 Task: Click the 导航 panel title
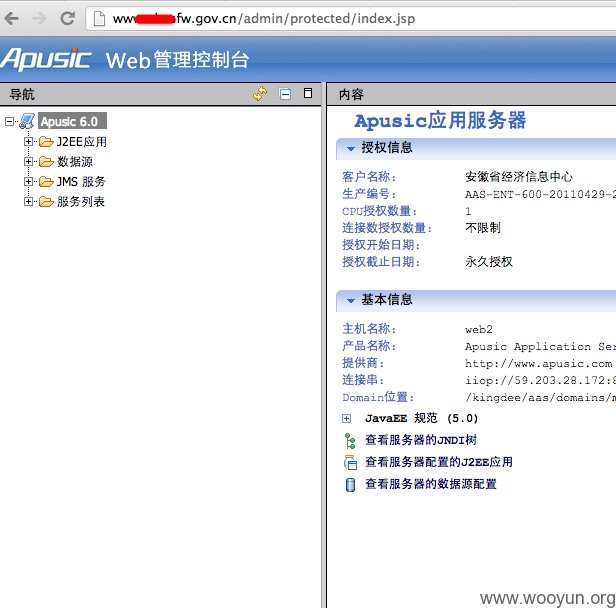tap(22, 94)
